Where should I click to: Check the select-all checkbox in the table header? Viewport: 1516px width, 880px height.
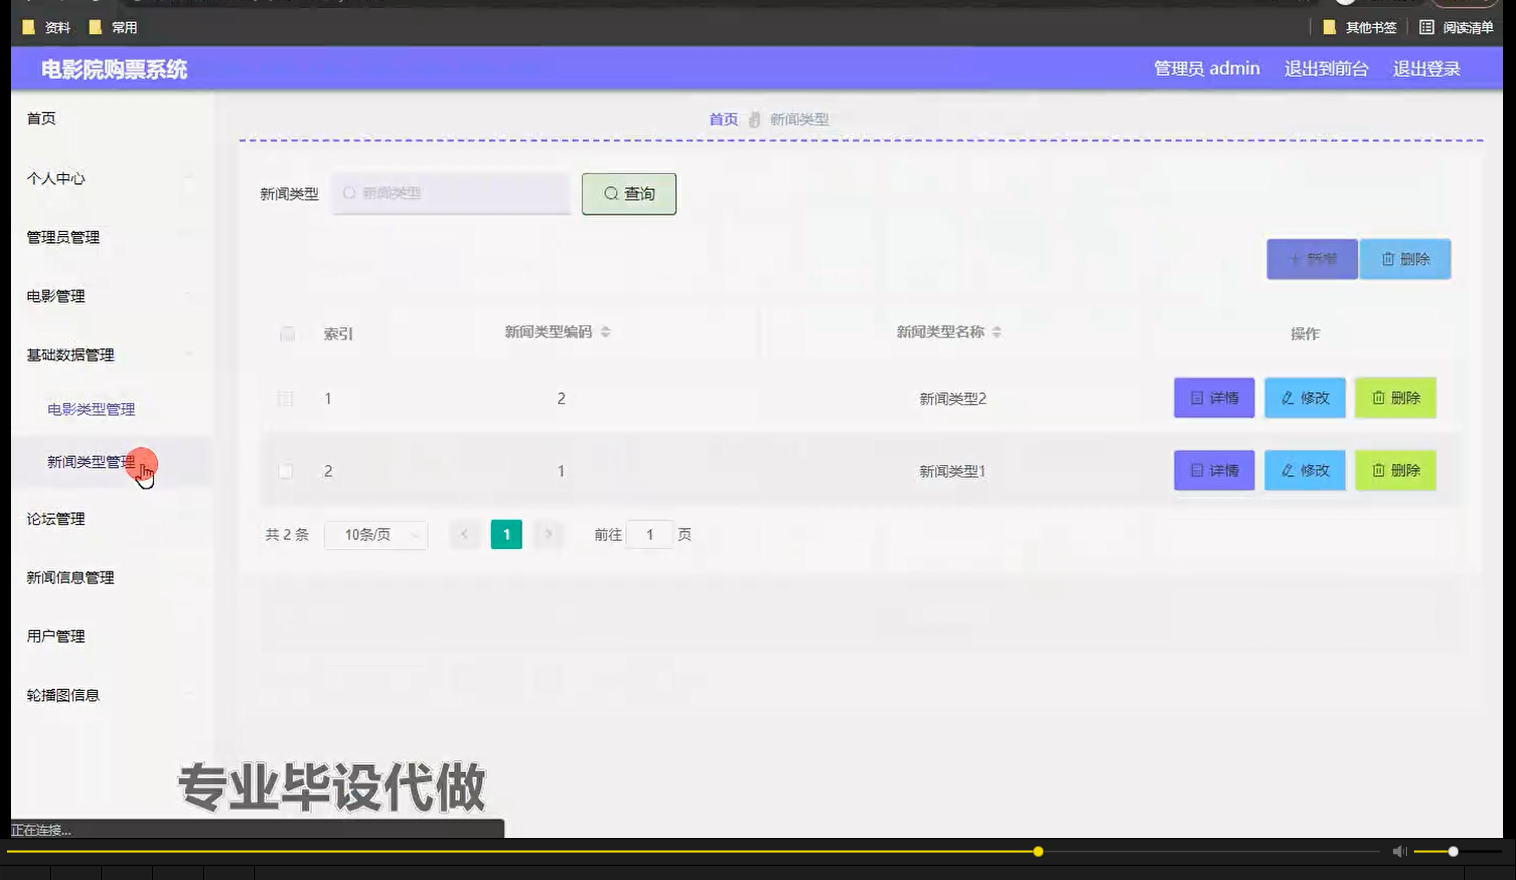287,333
